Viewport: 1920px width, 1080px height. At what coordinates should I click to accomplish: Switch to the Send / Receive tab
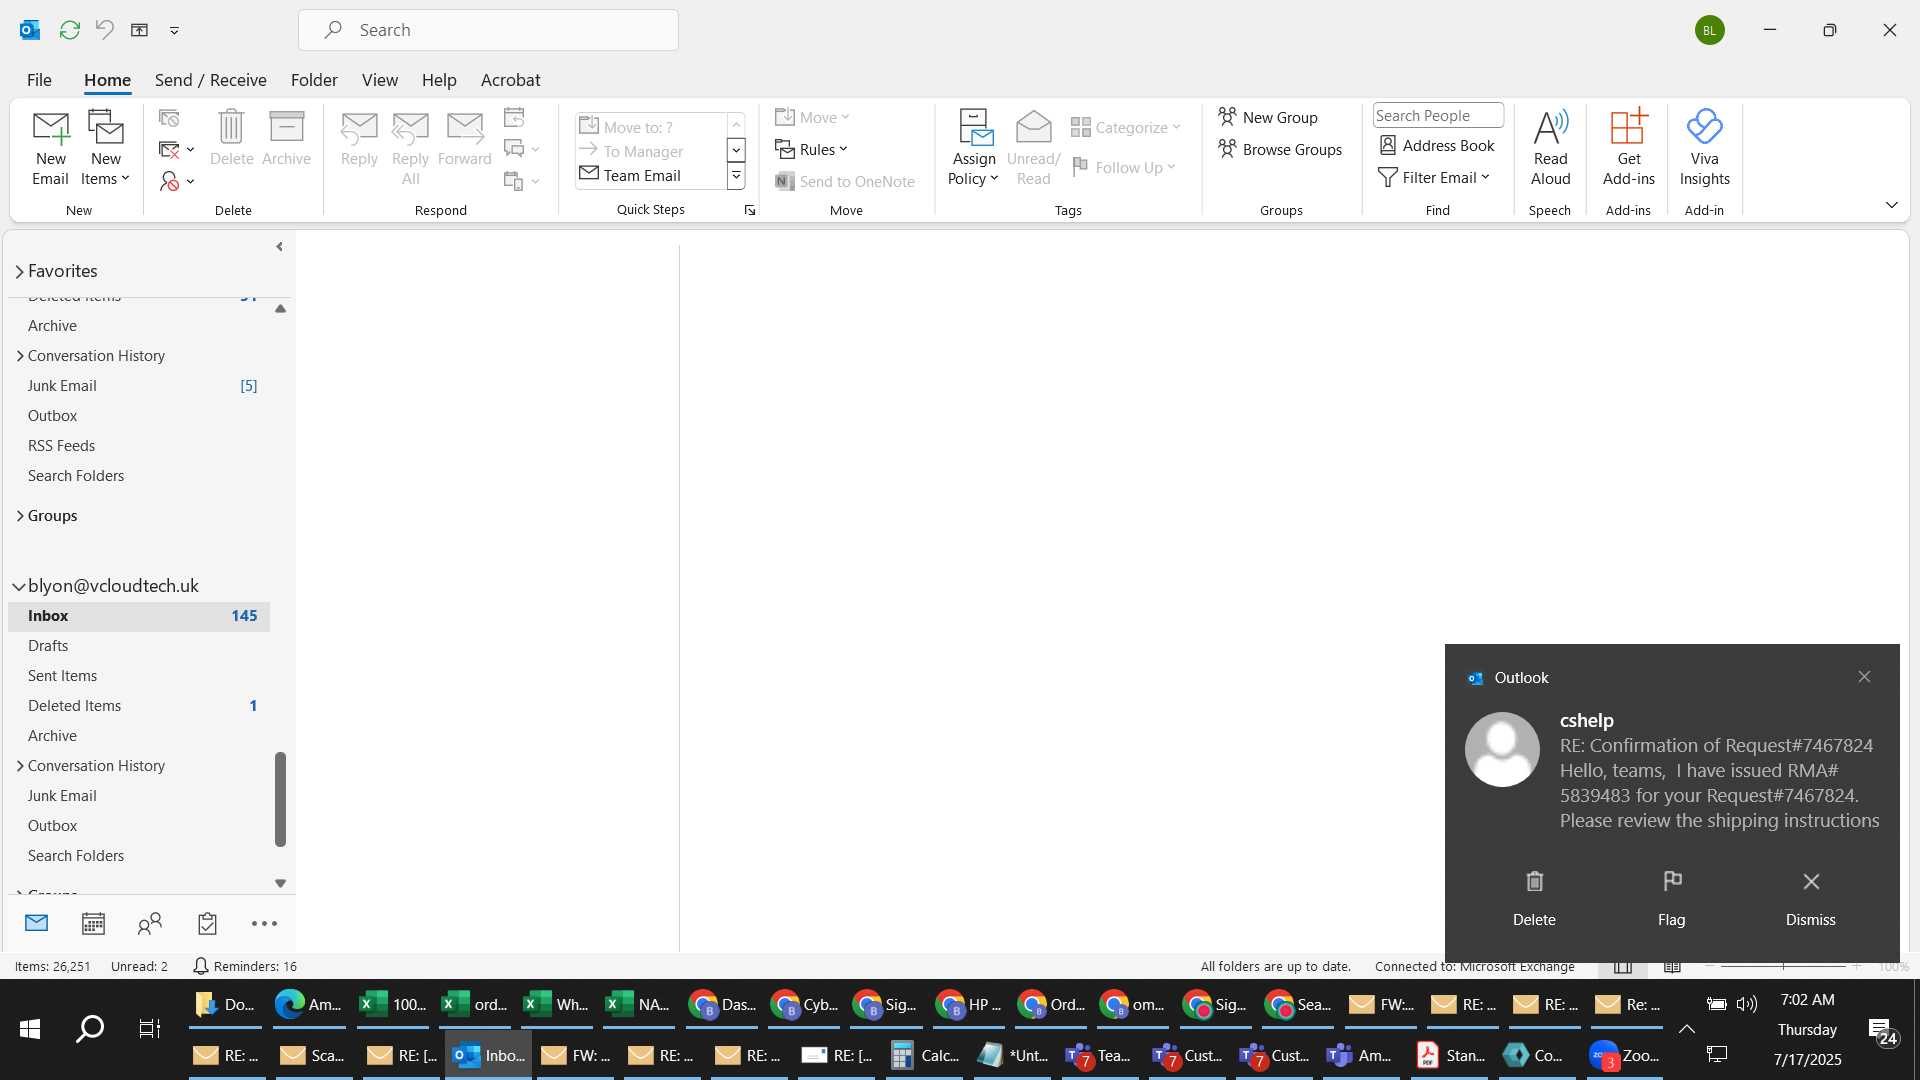[210, 80]
